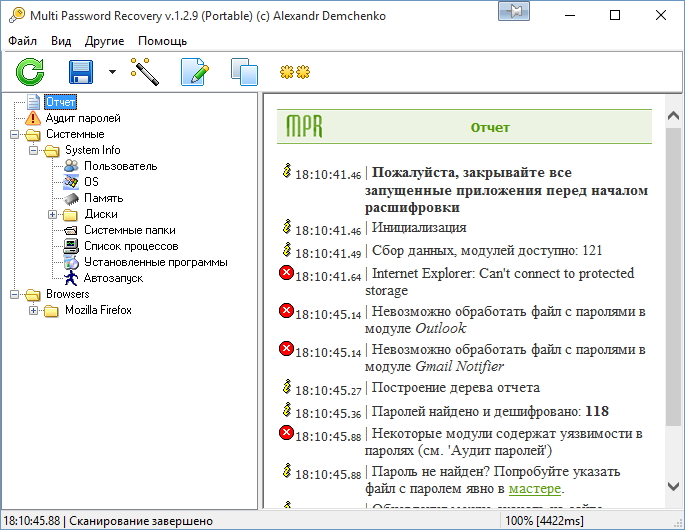Viewport: 685px width, 530px height.
Task: Click the warning icon beside Аудит паролей
Action: 33,118
